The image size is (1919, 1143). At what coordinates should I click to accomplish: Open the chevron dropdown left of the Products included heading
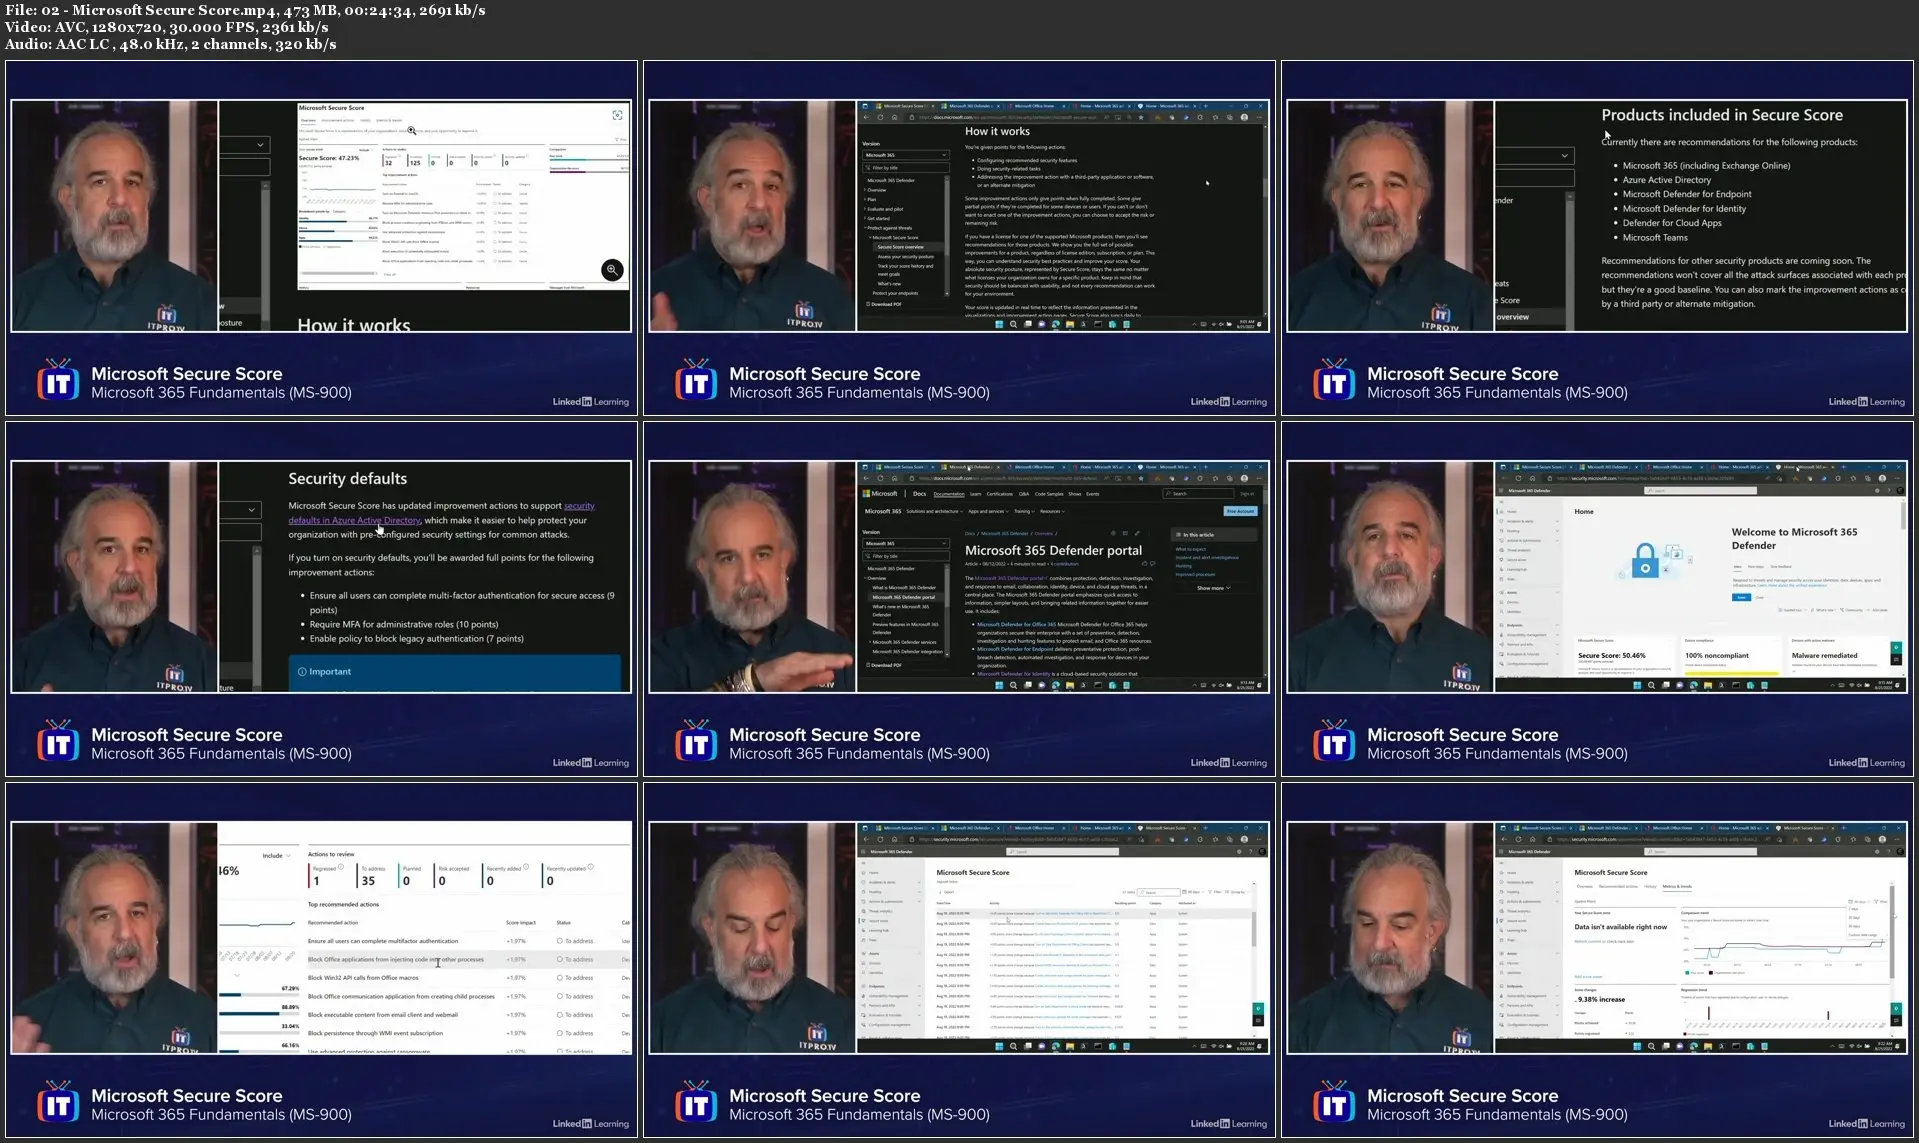[x=1565, y=155]
